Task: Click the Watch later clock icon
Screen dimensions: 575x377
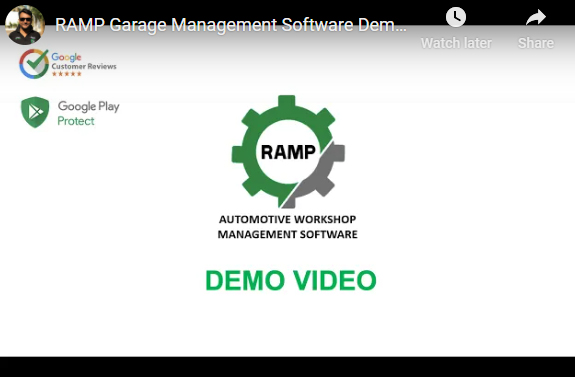Action: [456, 17]
